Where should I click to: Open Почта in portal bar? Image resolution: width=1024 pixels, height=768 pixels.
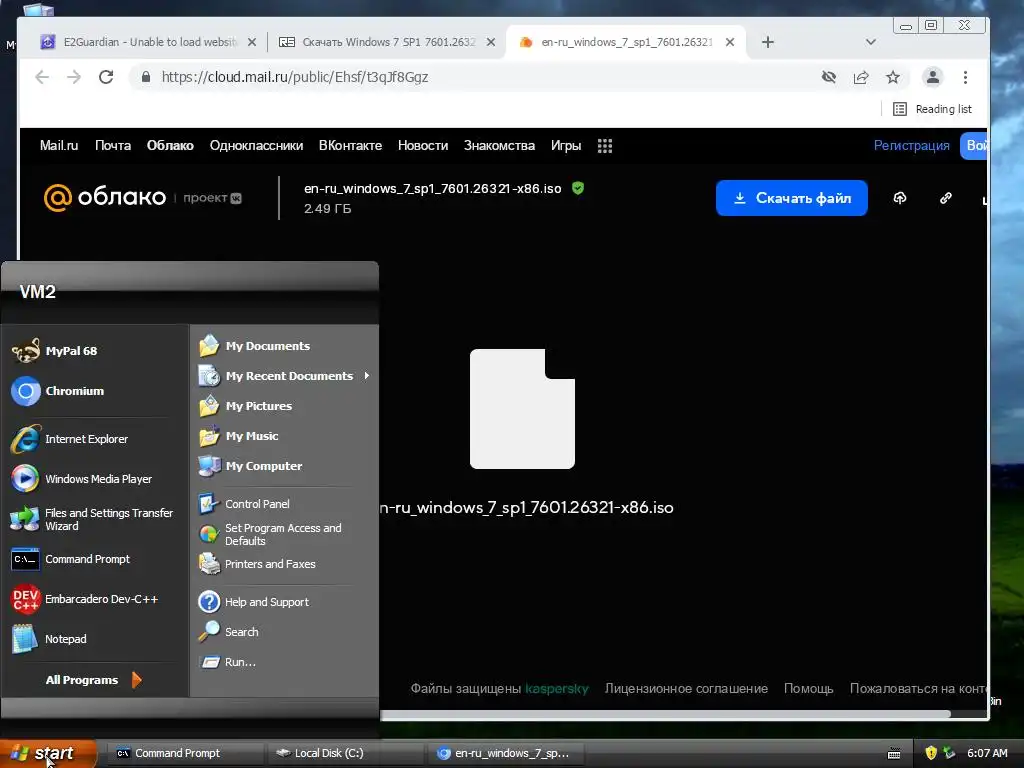click(x=113, y=146)
